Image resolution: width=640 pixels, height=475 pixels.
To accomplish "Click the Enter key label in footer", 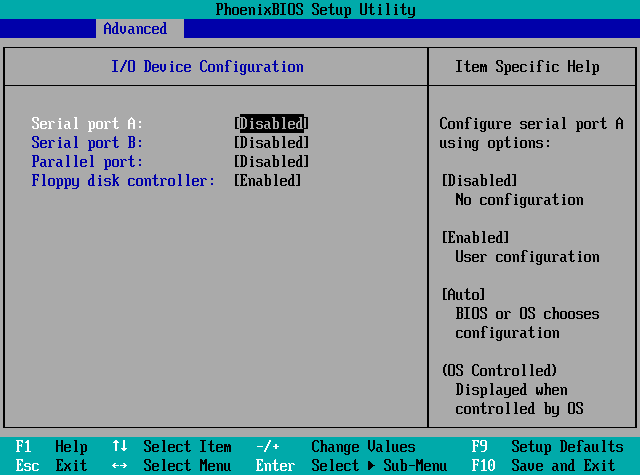I will click(x=275, y=466).
